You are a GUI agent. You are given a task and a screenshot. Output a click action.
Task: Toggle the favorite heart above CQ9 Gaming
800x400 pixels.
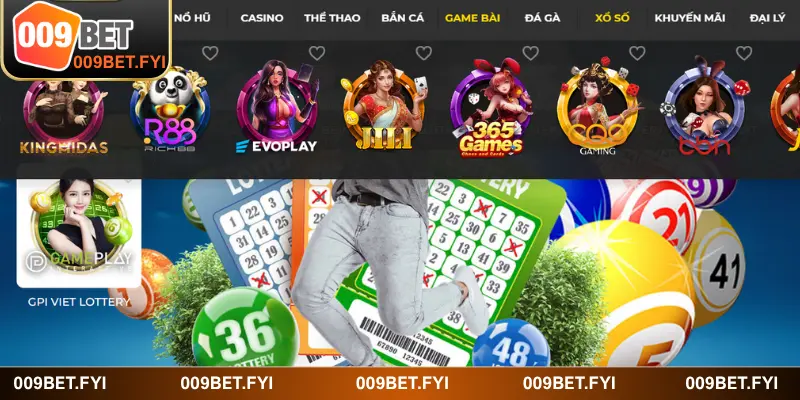tap(637, 53)
